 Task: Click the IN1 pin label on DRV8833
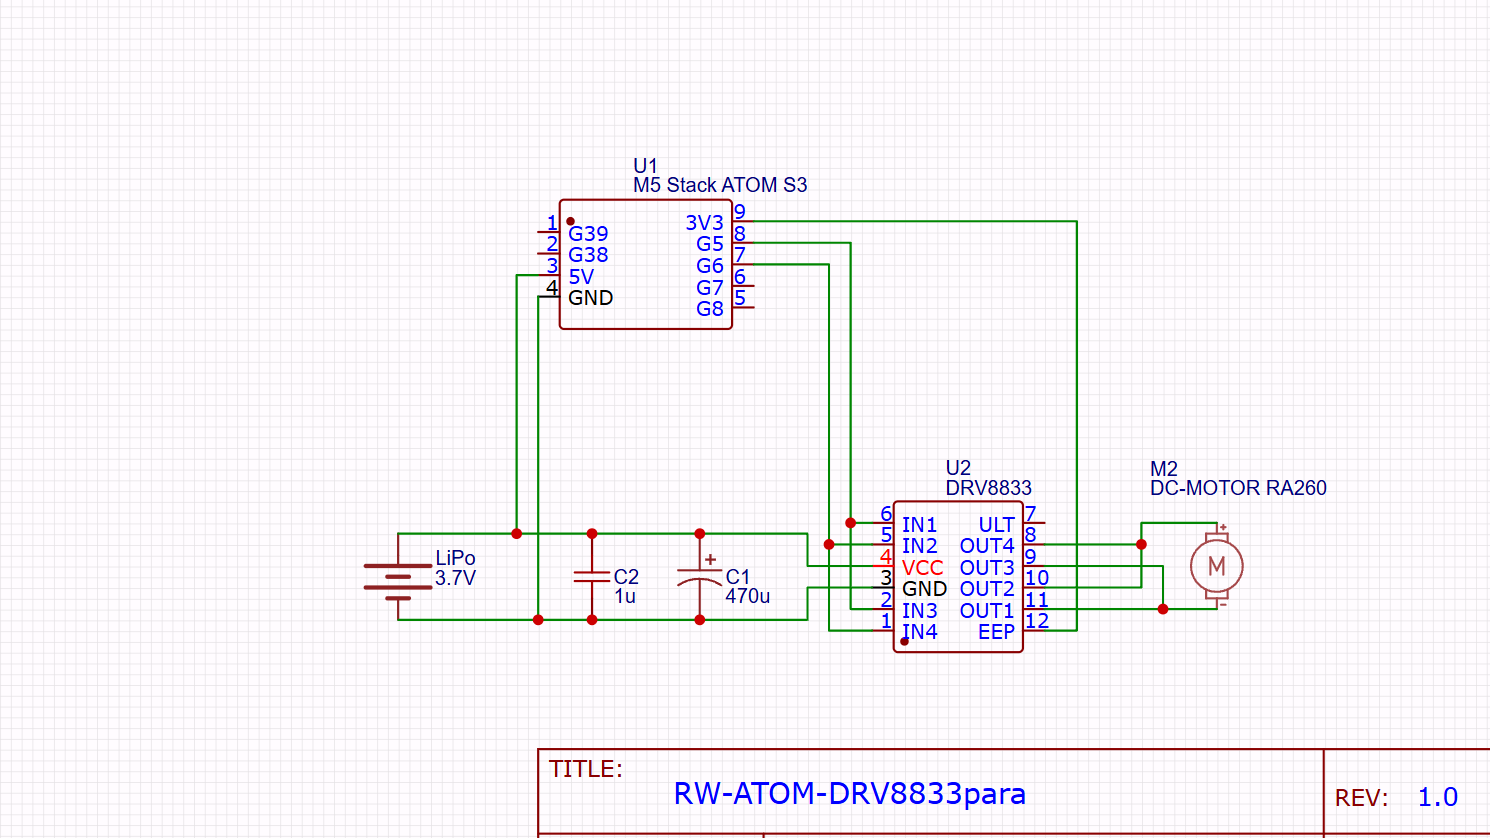pyautogui.click(x=919, y=525)
